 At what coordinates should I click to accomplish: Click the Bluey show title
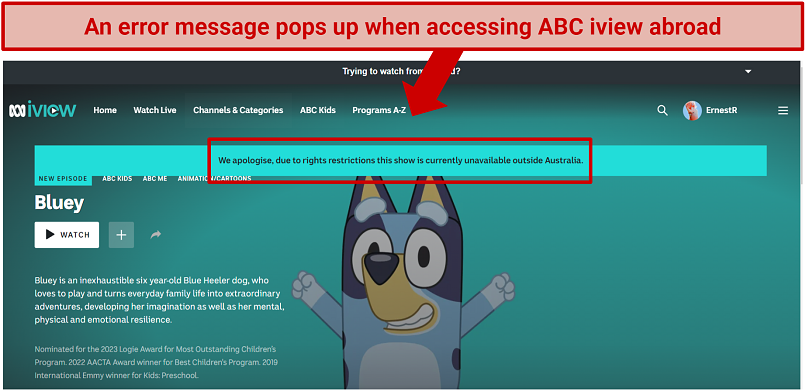point(59,203)
